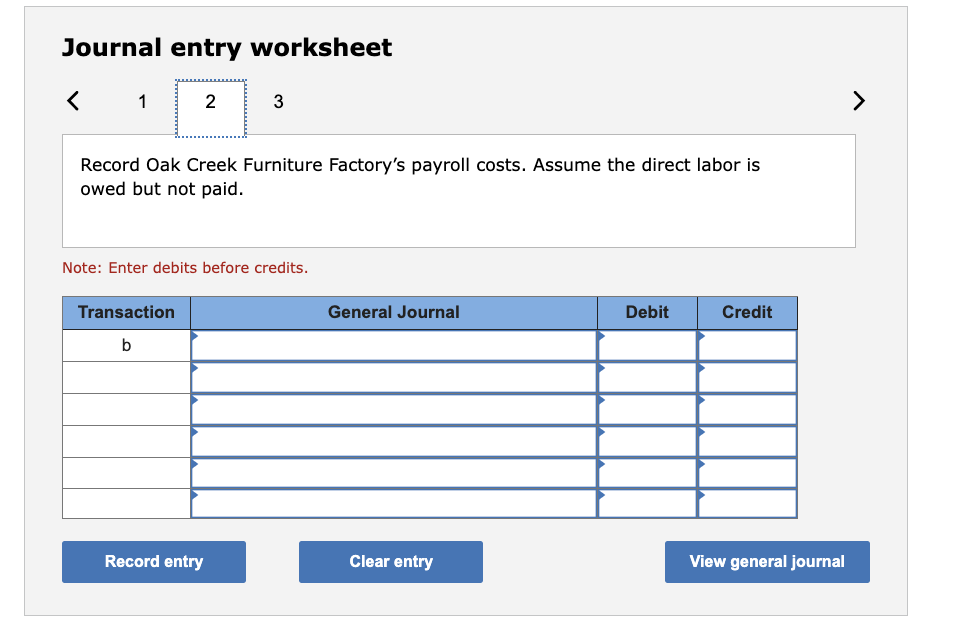Click second row Debit cell
The height and width of the screenshot is (642, 962).
tap(647, 377)
